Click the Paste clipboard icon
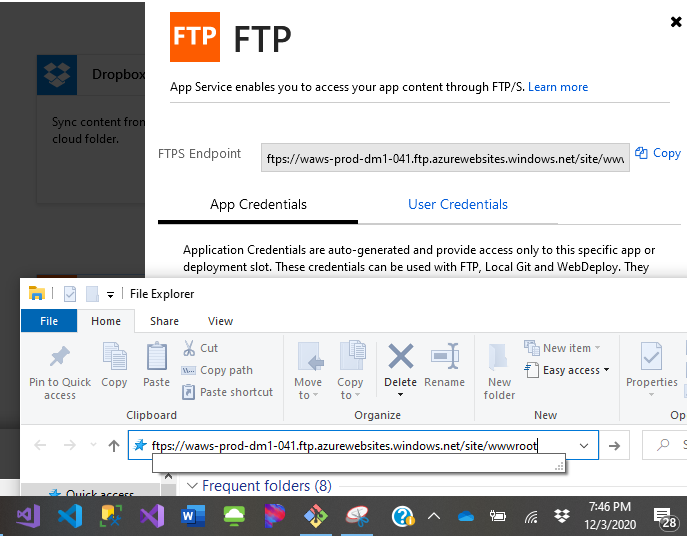Viewport: 687px width, 536px height. tap(156, 356)
